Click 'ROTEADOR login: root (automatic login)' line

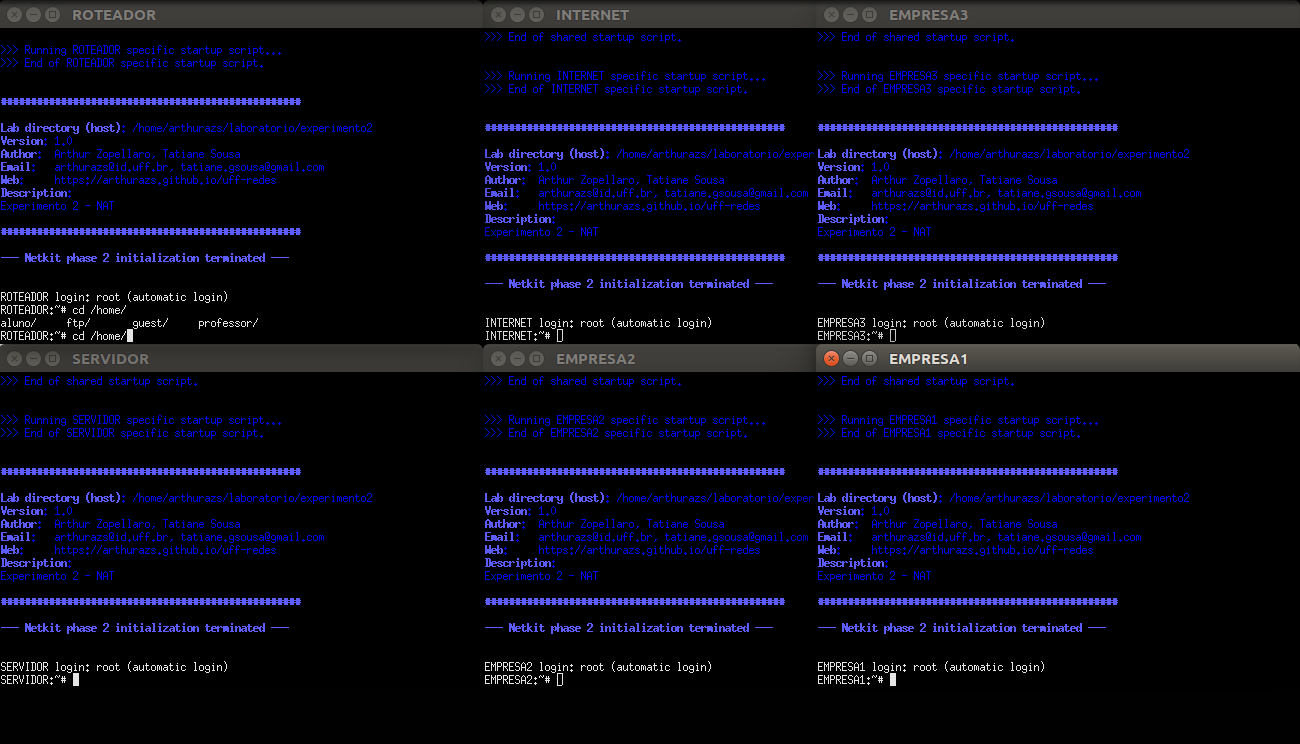[114, 297]
